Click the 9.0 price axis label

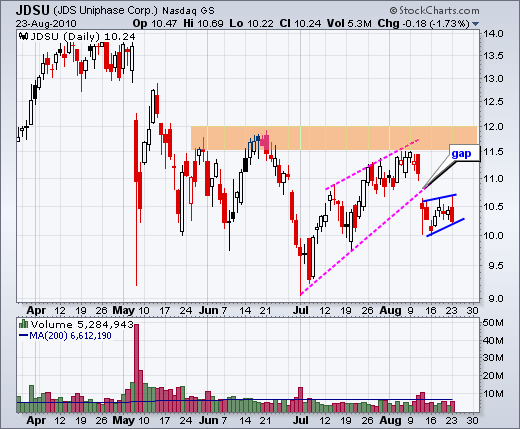point(496,298)
